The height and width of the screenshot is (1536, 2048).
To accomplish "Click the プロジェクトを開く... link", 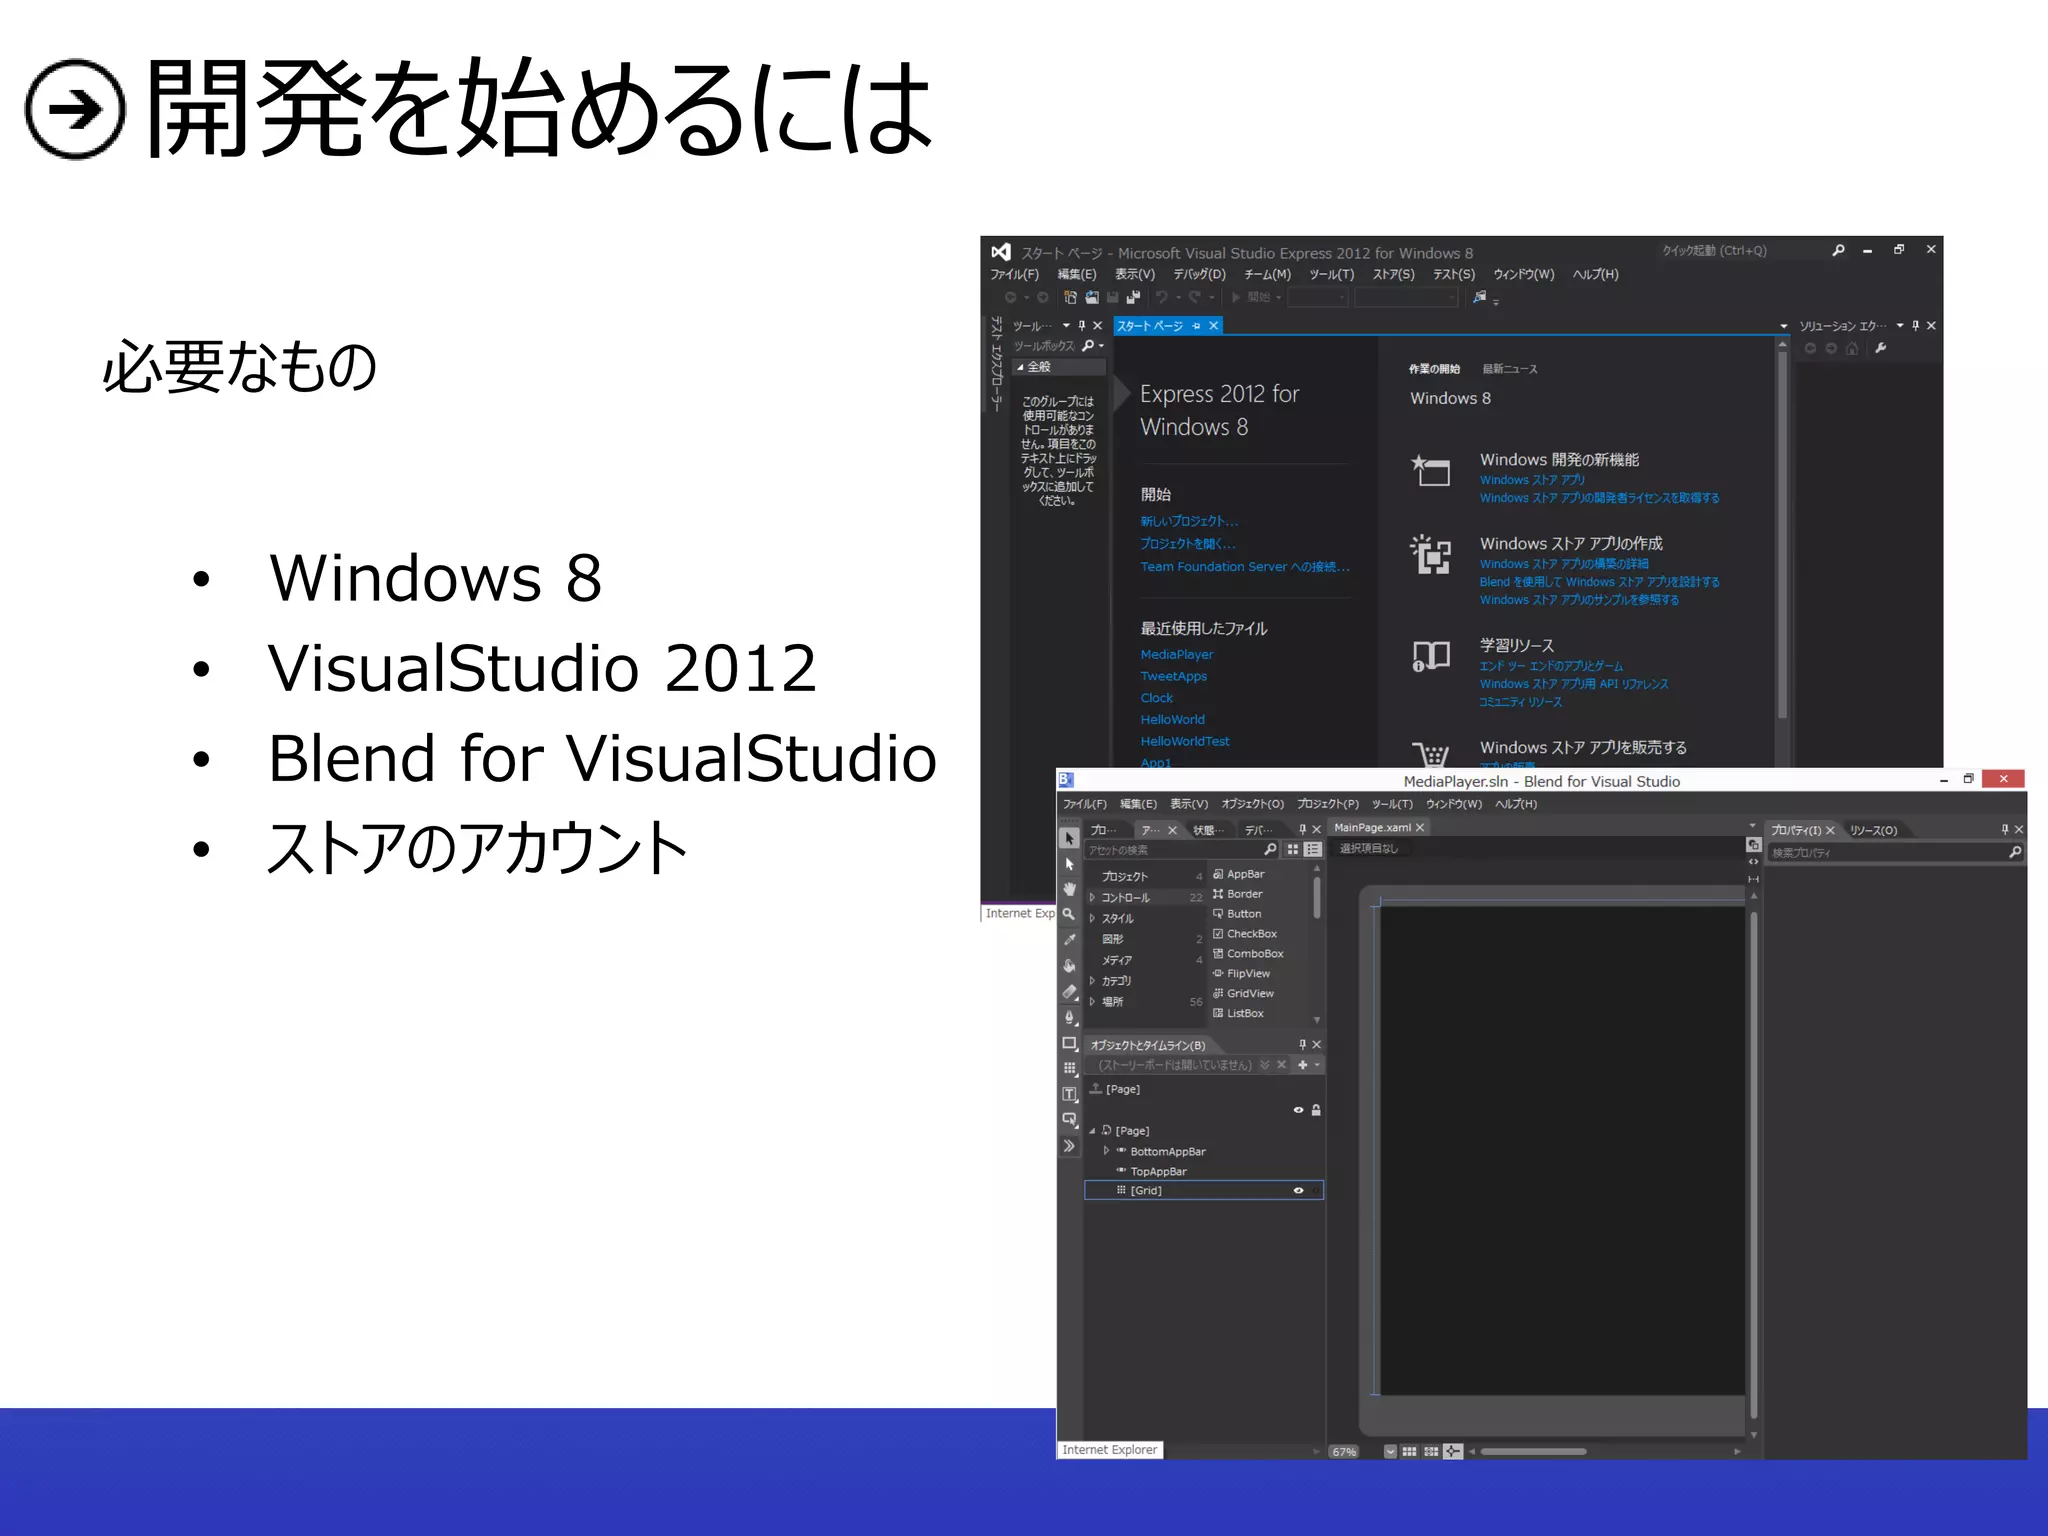I will tap(1188, 544).
